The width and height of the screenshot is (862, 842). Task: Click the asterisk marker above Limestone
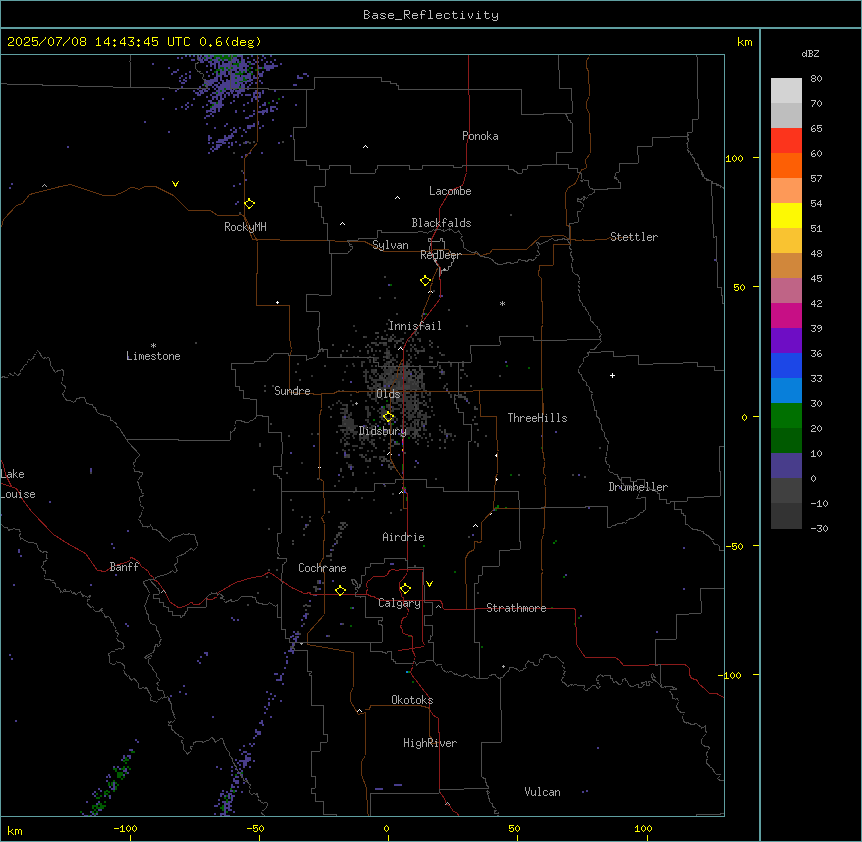153,346
